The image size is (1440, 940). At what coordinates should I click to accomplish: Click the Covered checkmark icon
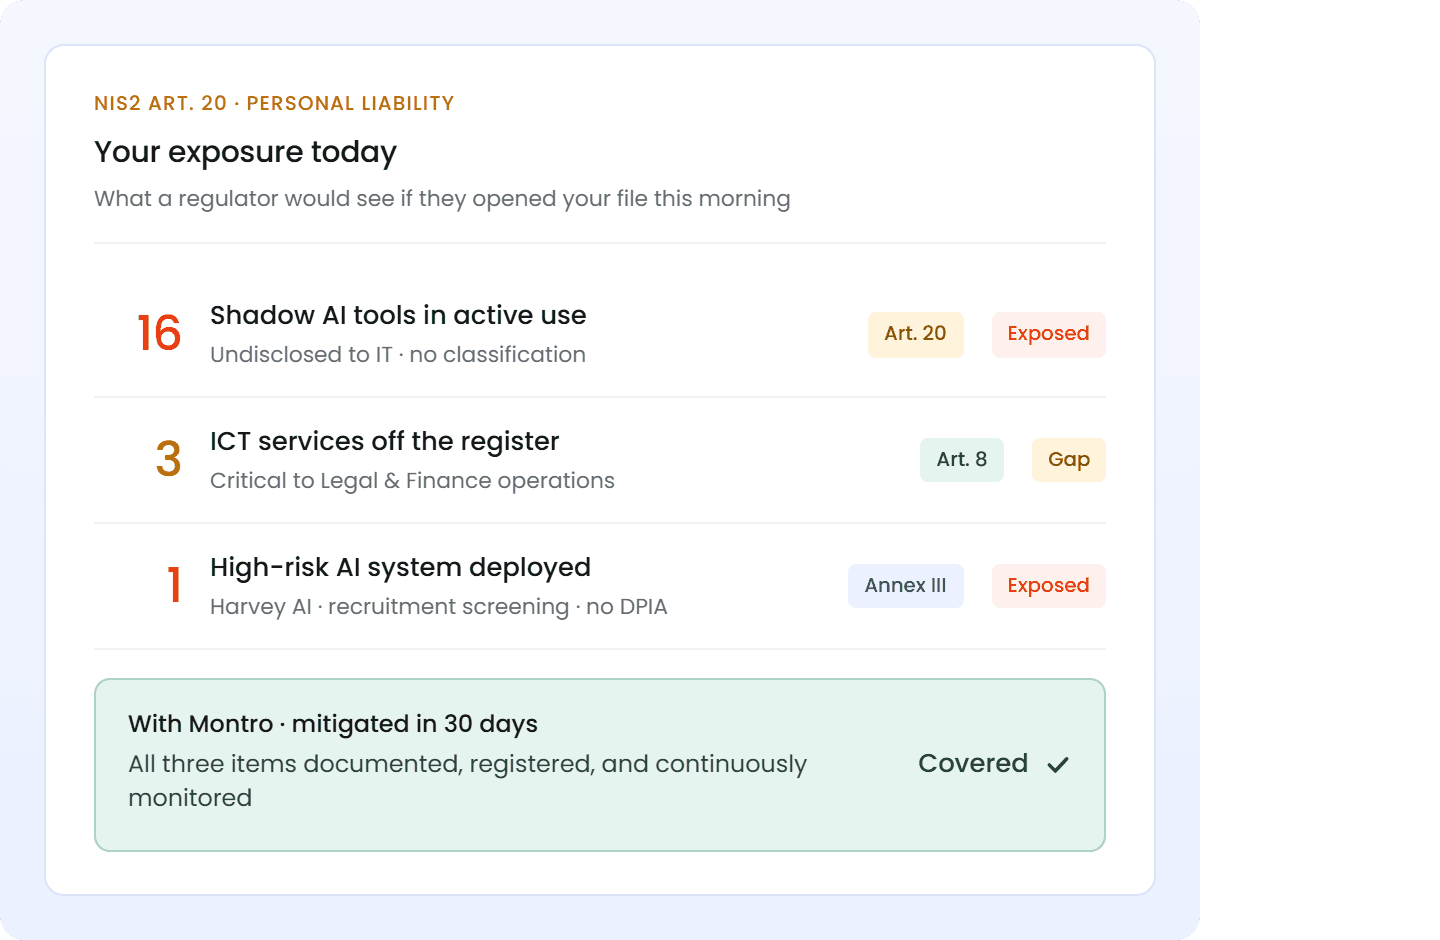coord(1058,765)
